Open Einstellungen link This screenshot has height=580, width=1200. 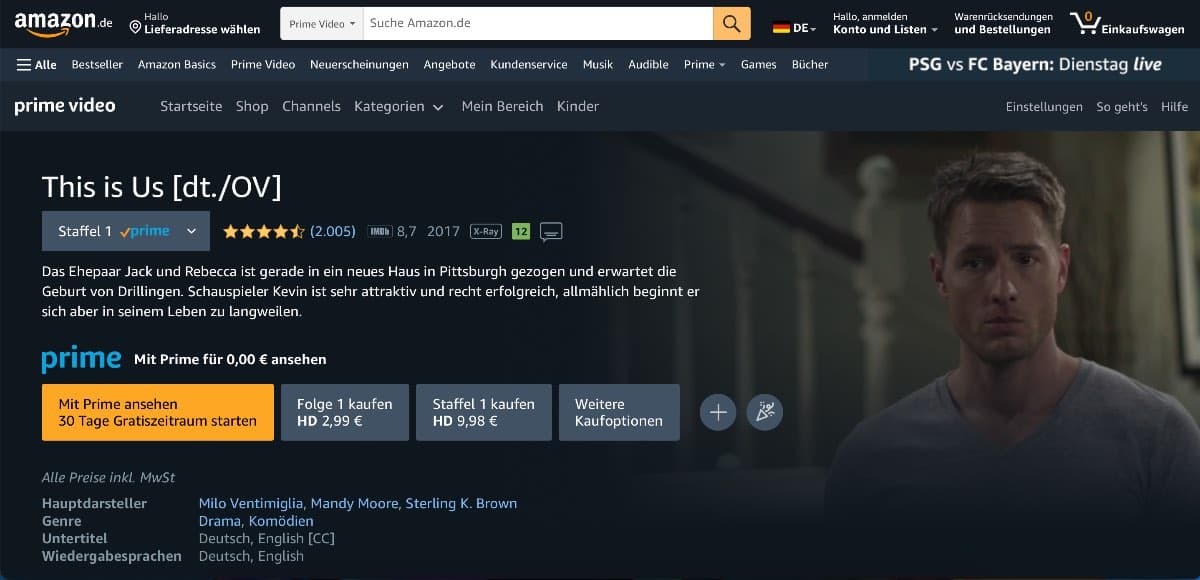(1044, 107)
